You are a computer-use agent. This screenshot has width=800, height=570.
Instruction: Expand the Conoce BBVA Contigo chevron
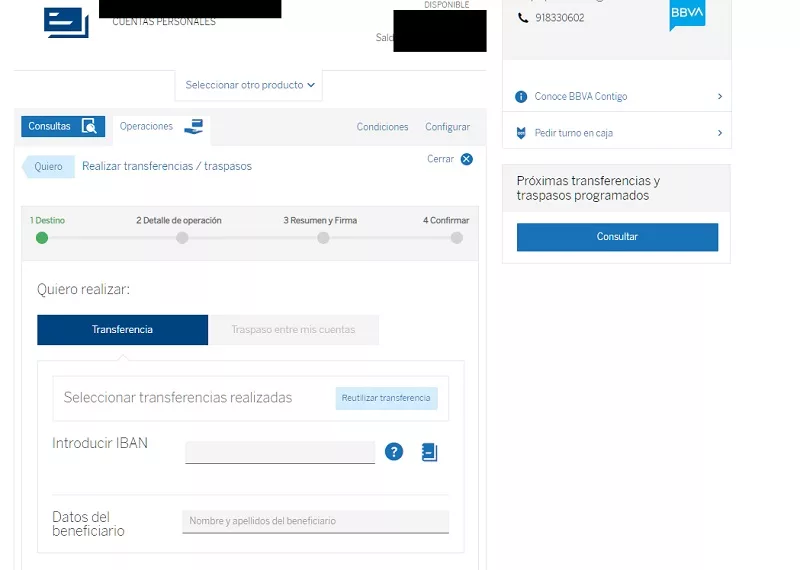click(x=720, y=97)
